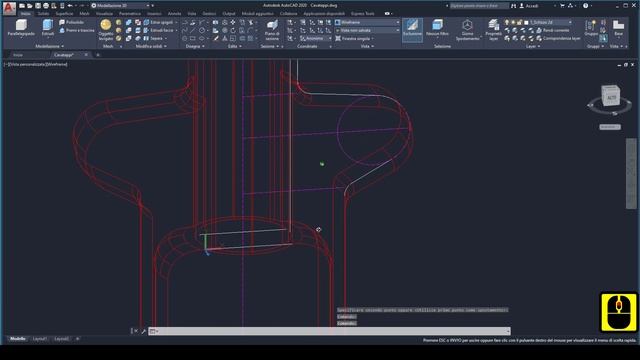
Task: Click the Estrudi facce button
Action: point(158,30)
